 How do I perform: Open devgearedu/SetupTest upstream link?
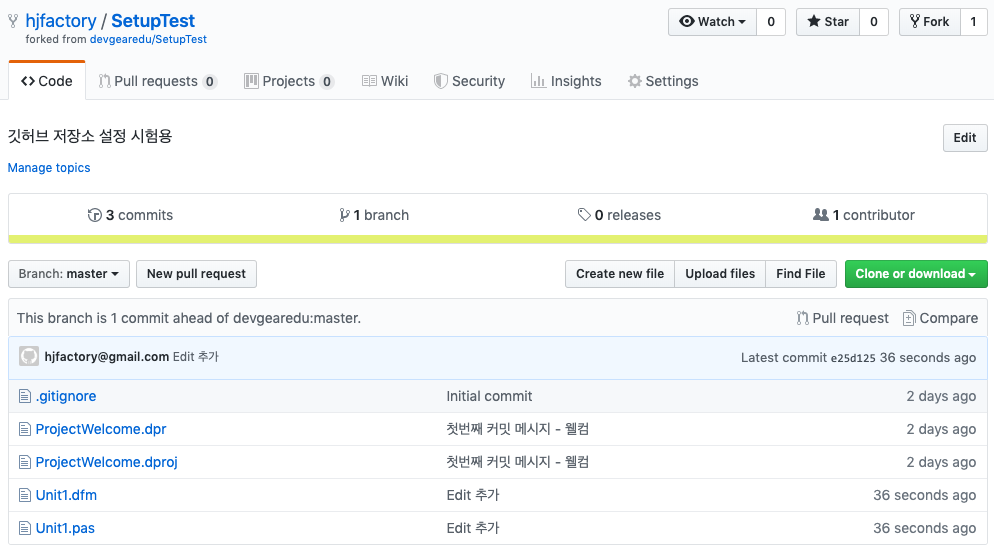pos(148,39)
